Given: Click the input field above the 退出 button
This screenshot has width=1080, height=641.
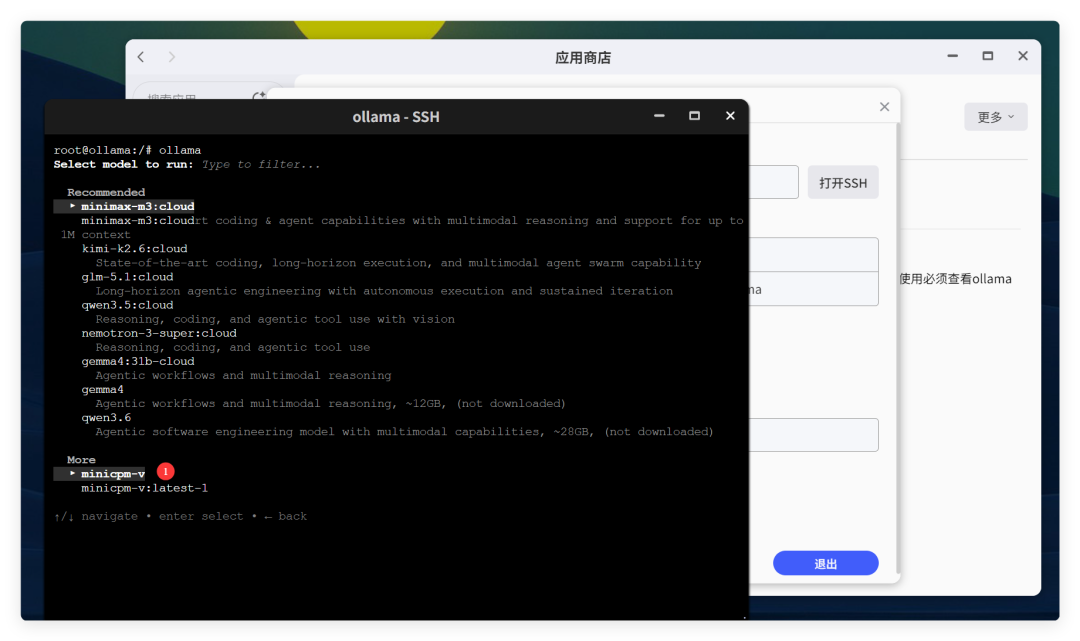Looking at the screenshot, I should [813, 435].
